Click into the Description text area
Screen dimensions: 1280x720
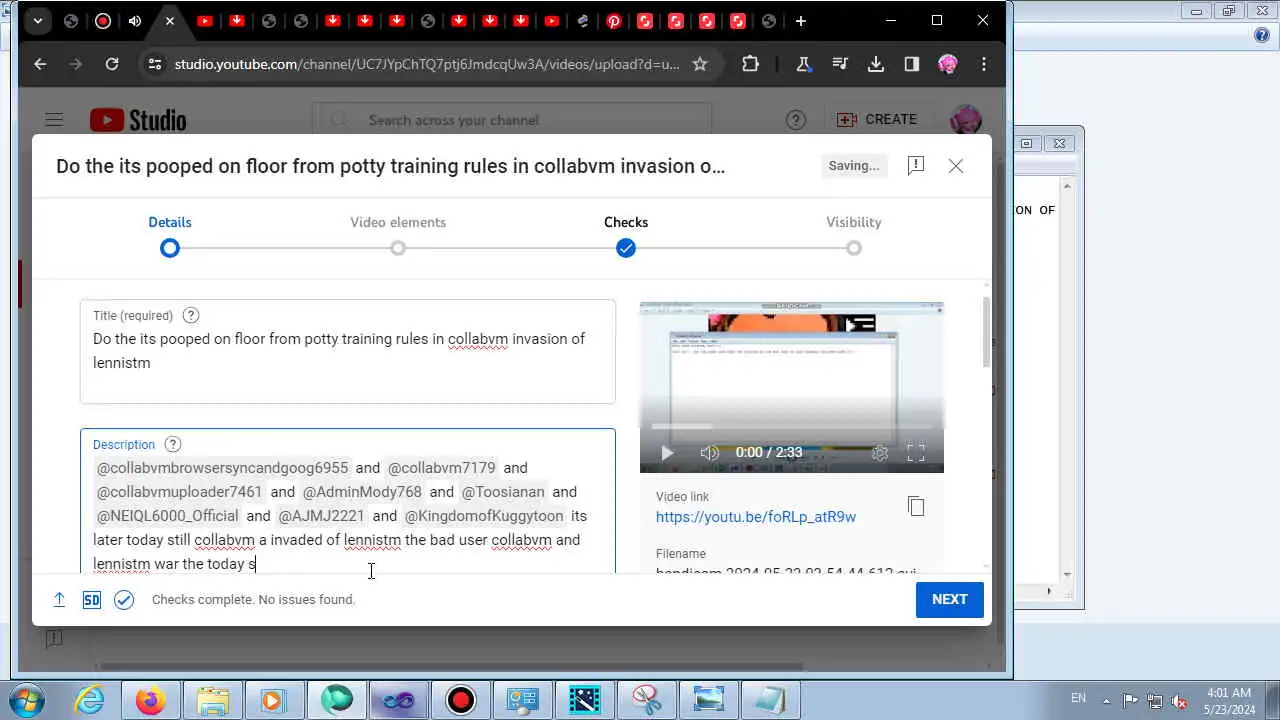coord(348,502)
